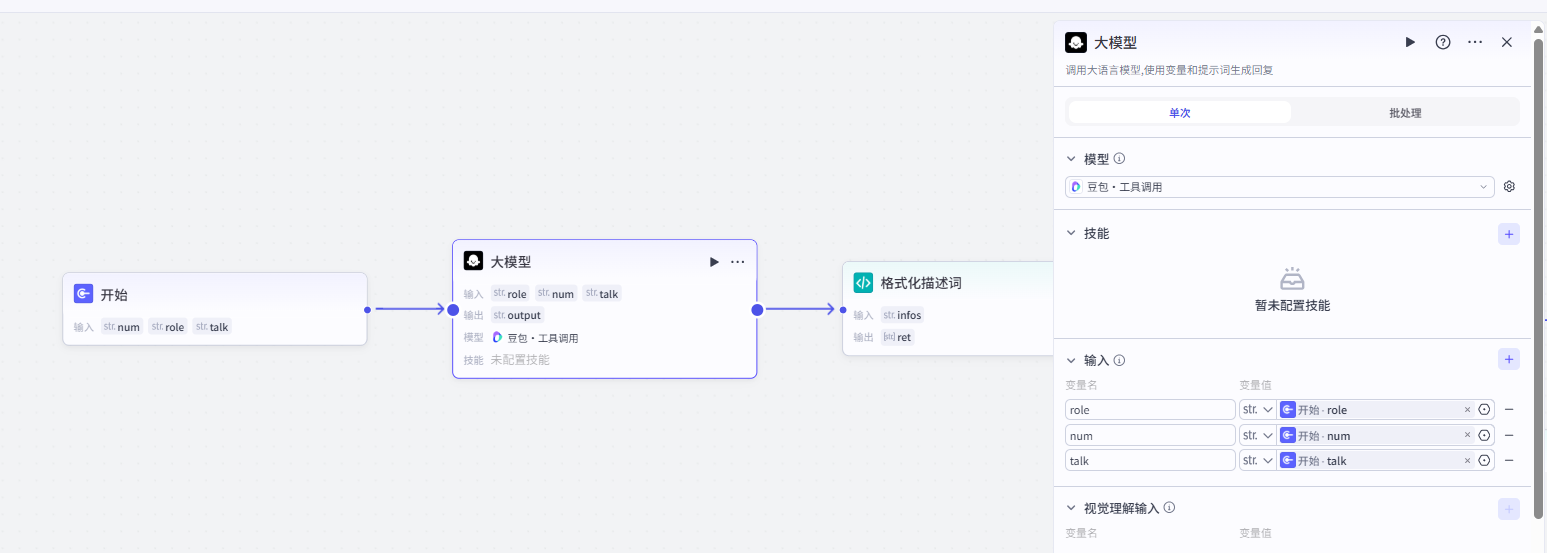The width and height of the screenshot is (1547, 553).
Task: Select the 开始 node on the canvas
Action: point(214,295)
